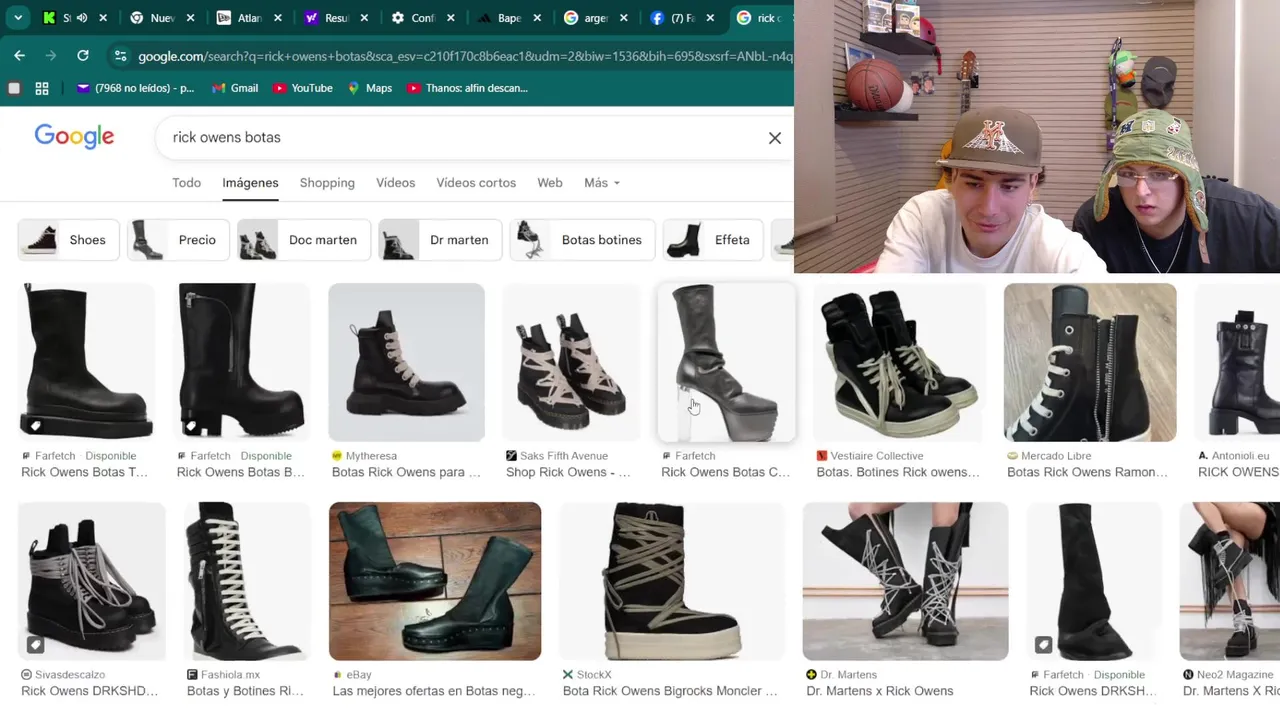Switch to the Confi settings tab
The width and height of the screenshot is (1280, 720).
pyautogui.click(x=423, y=18)
